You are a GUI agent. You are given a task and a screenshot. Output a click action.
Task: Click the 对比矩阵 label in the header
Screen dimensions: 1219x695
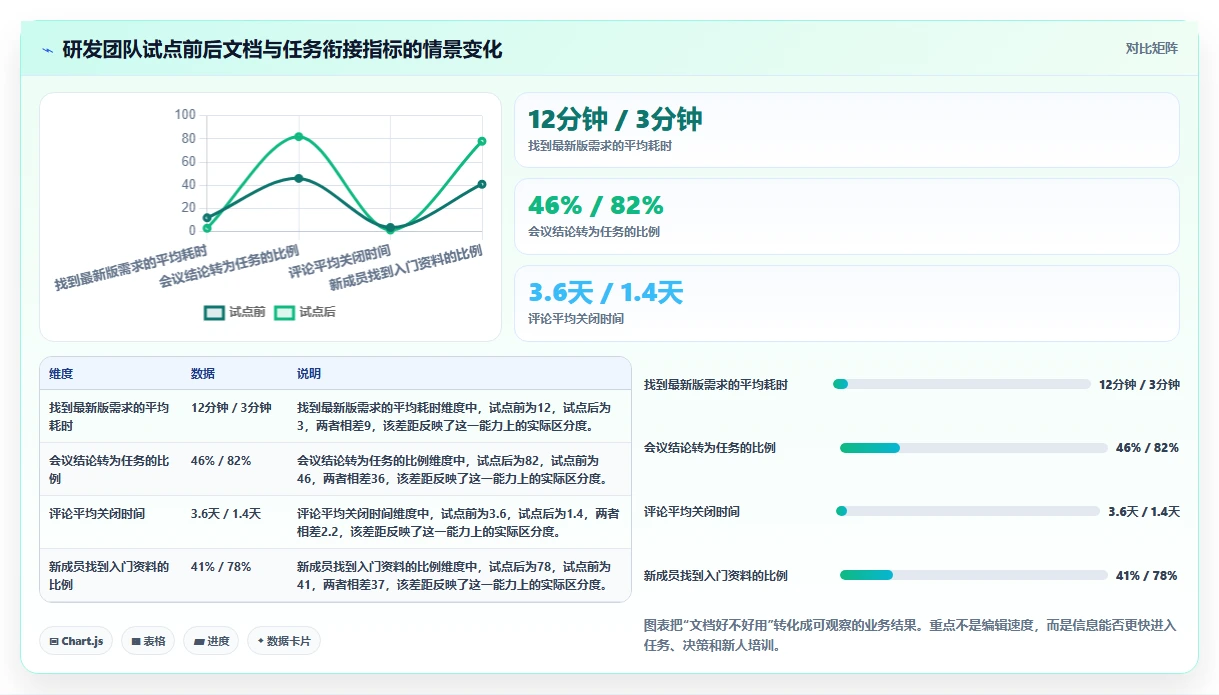1151,49
